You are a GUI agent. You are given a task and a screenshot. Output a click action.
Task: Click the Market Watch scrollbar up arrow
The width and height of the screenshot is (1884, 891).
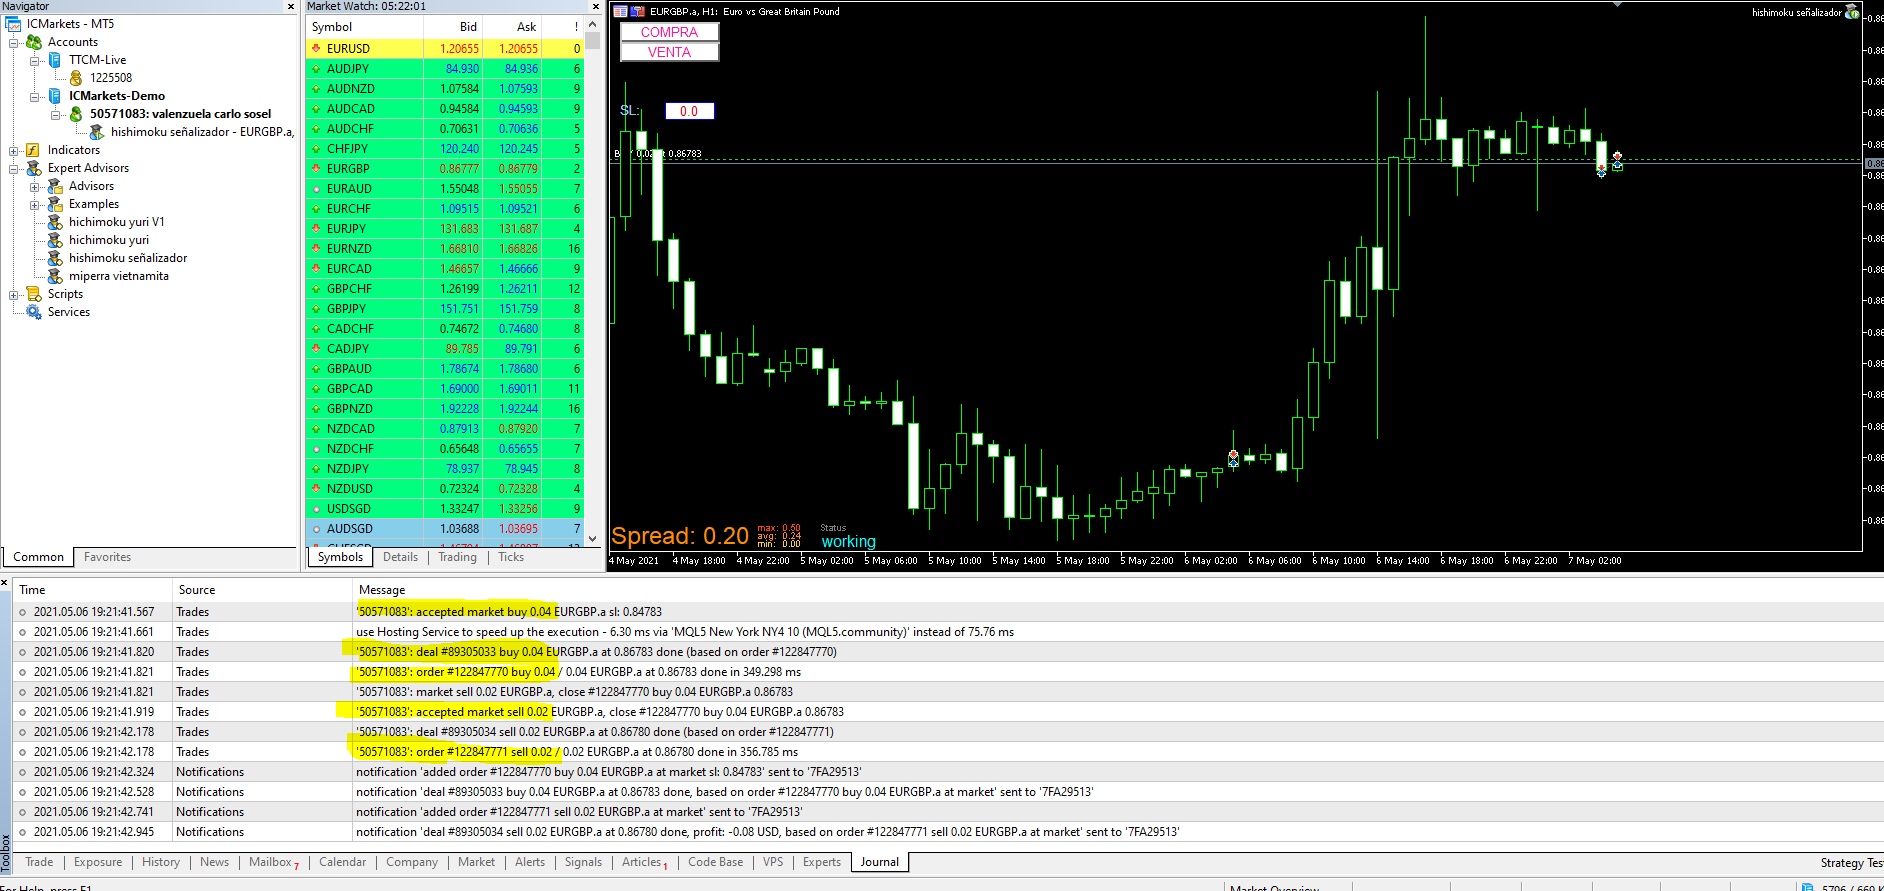click(x=593, y=25)
